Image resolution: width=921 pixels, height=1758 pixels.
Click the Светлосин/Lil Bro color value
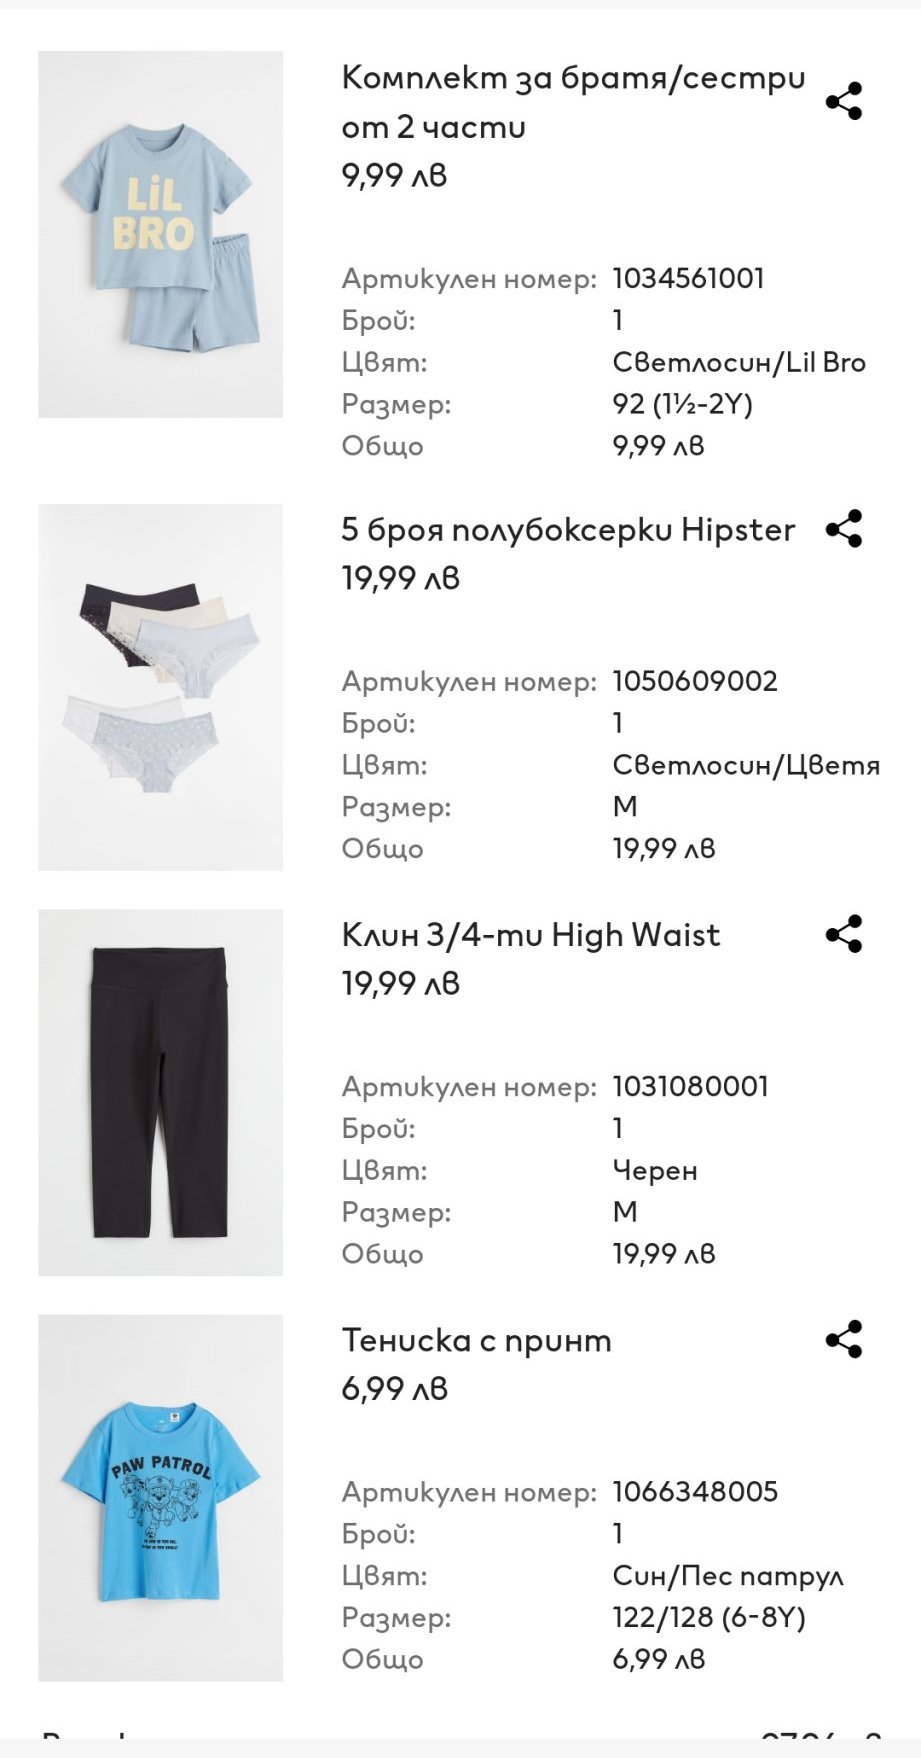(738, 362)
